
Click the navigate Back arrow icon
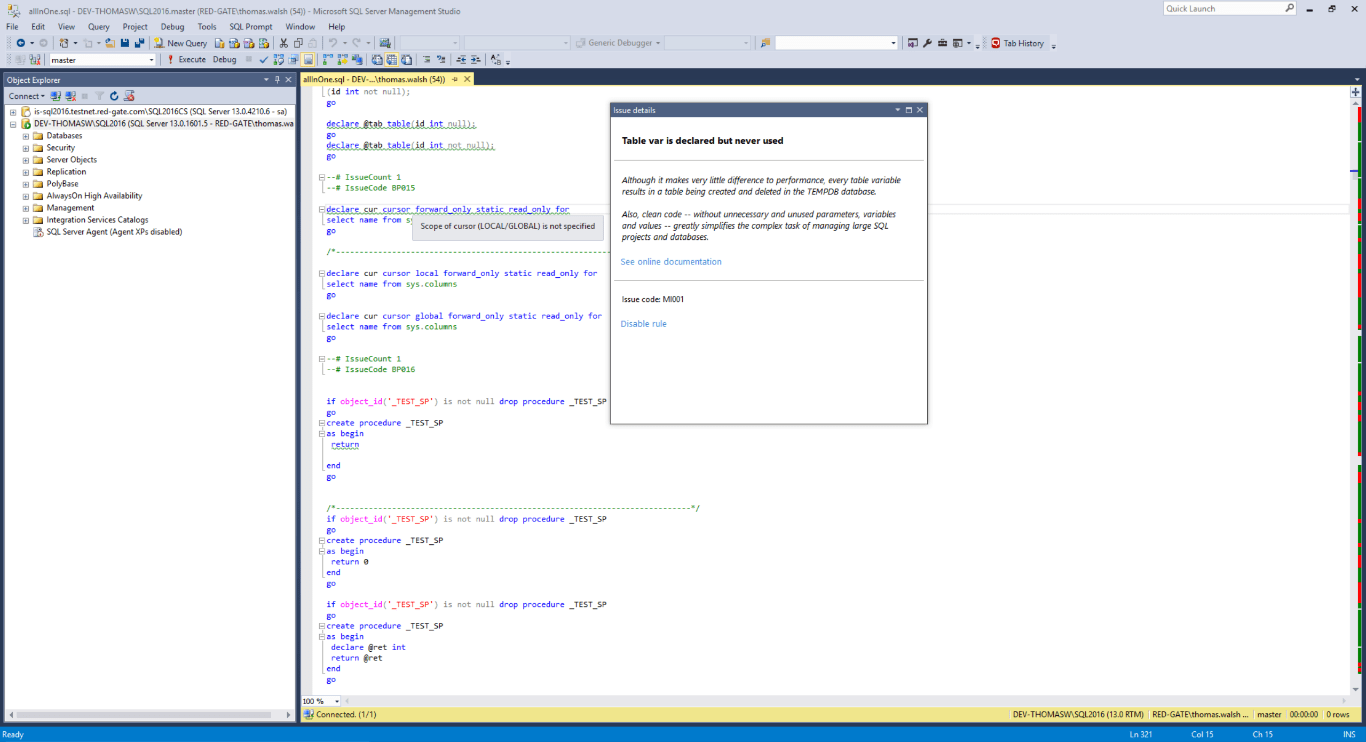coord(20,43)
